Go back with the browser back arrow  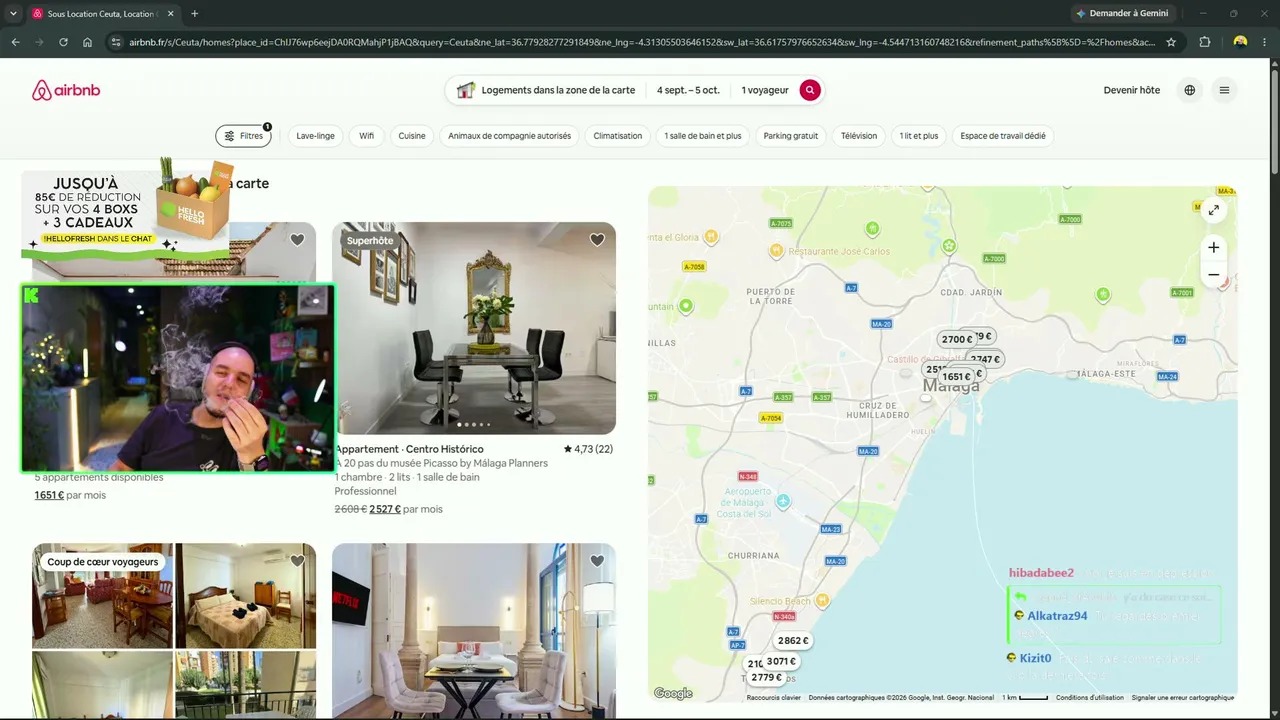pyautogui.click(x=15, y=42)
